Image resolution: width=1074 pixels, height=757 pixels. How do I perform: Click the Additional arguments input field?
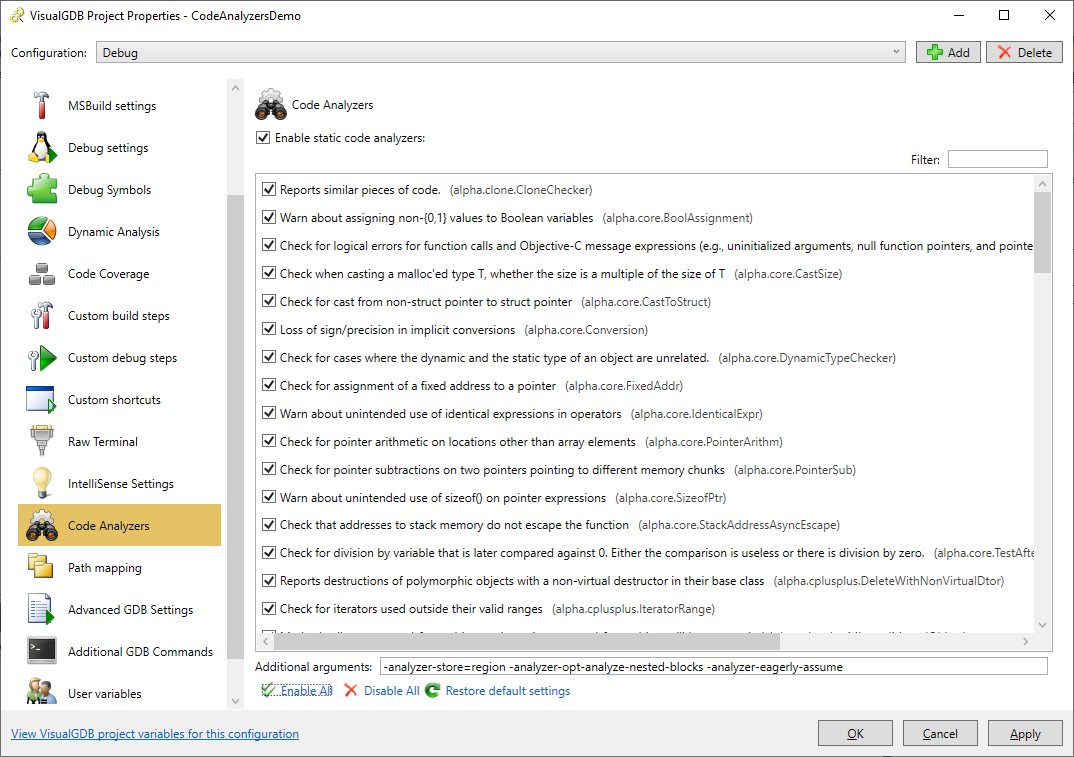click(x=713, y=667)
